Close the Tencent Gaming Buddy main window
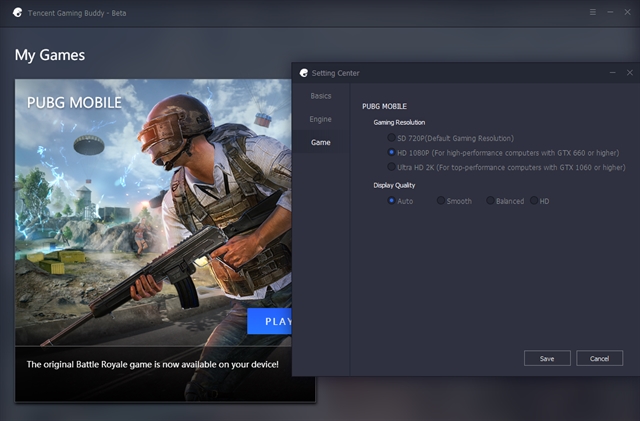This screenshot has height=421, width=640. (627, 12)
